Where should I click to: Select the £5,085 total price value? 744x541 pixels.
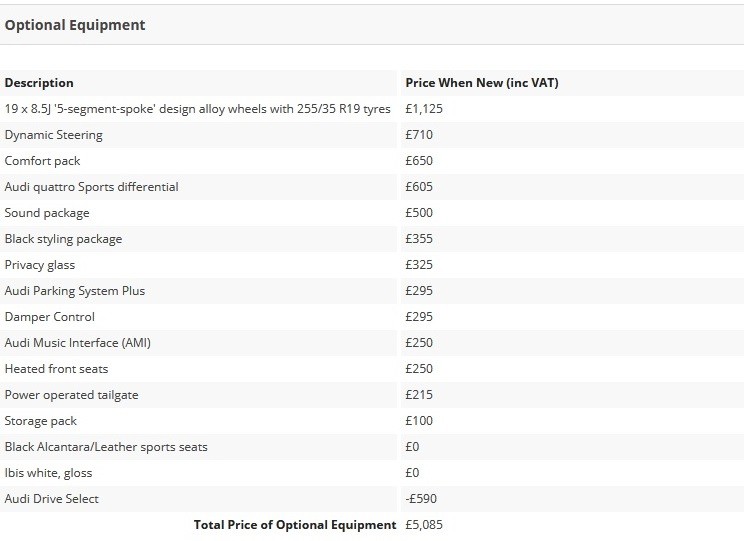(424, 525)
